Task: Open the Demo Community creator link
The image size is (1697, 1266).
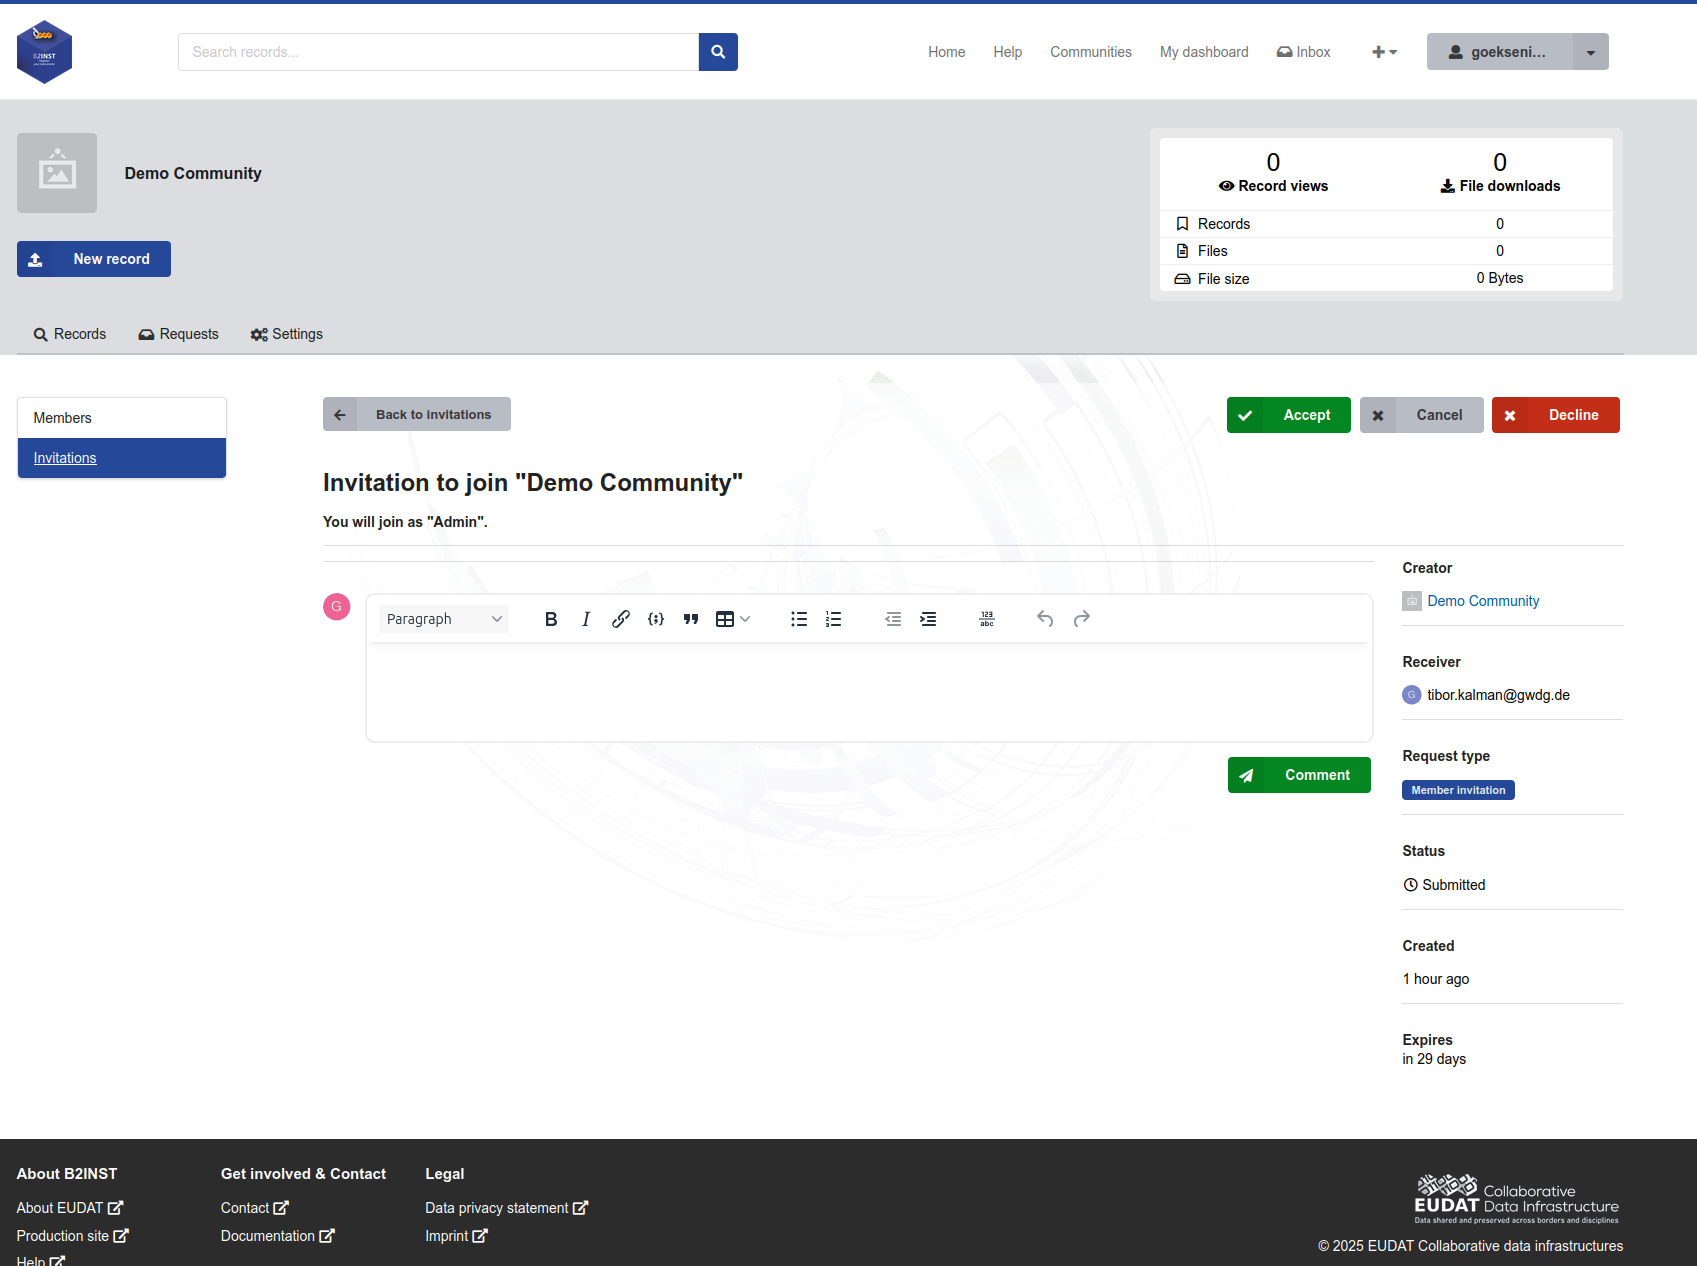Action: (1483, 601)
